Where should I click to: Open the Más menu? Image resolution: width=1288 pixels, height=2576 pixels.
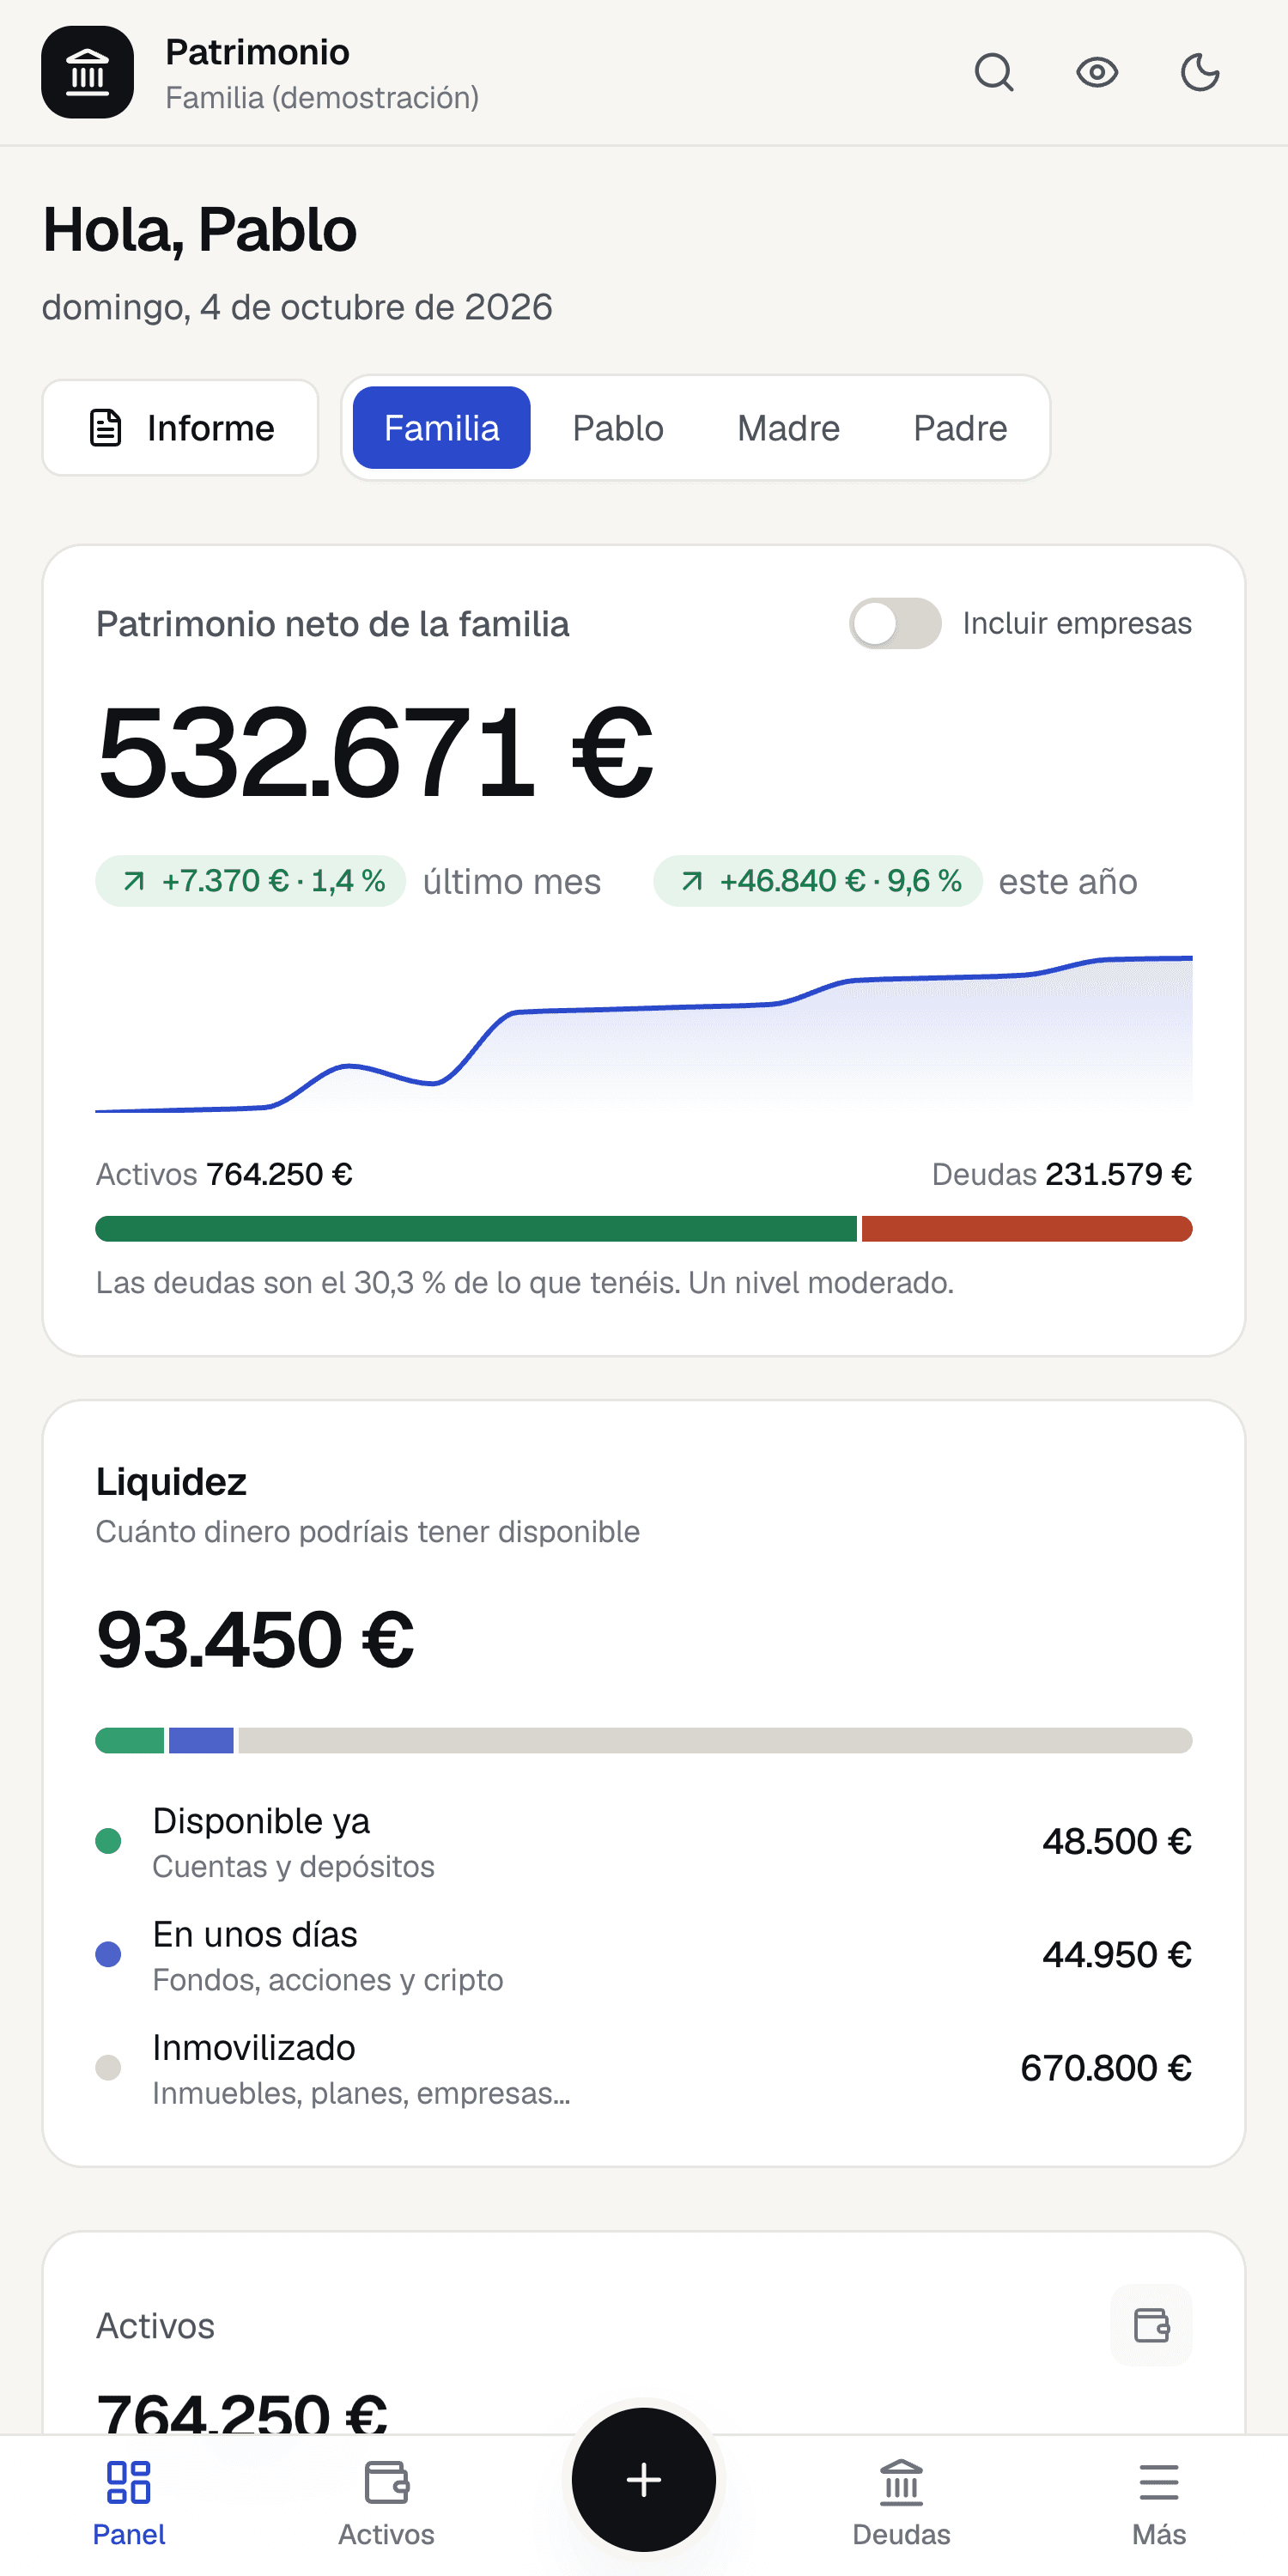coord(1159,2504)
